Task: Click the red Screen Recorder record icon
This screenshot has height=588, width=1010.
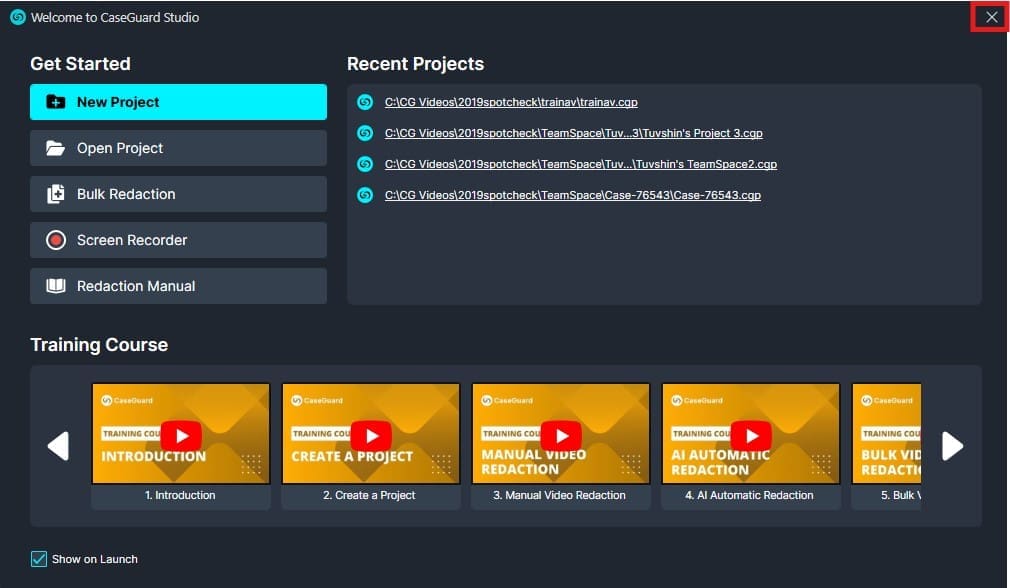Action: pos(56,240)
